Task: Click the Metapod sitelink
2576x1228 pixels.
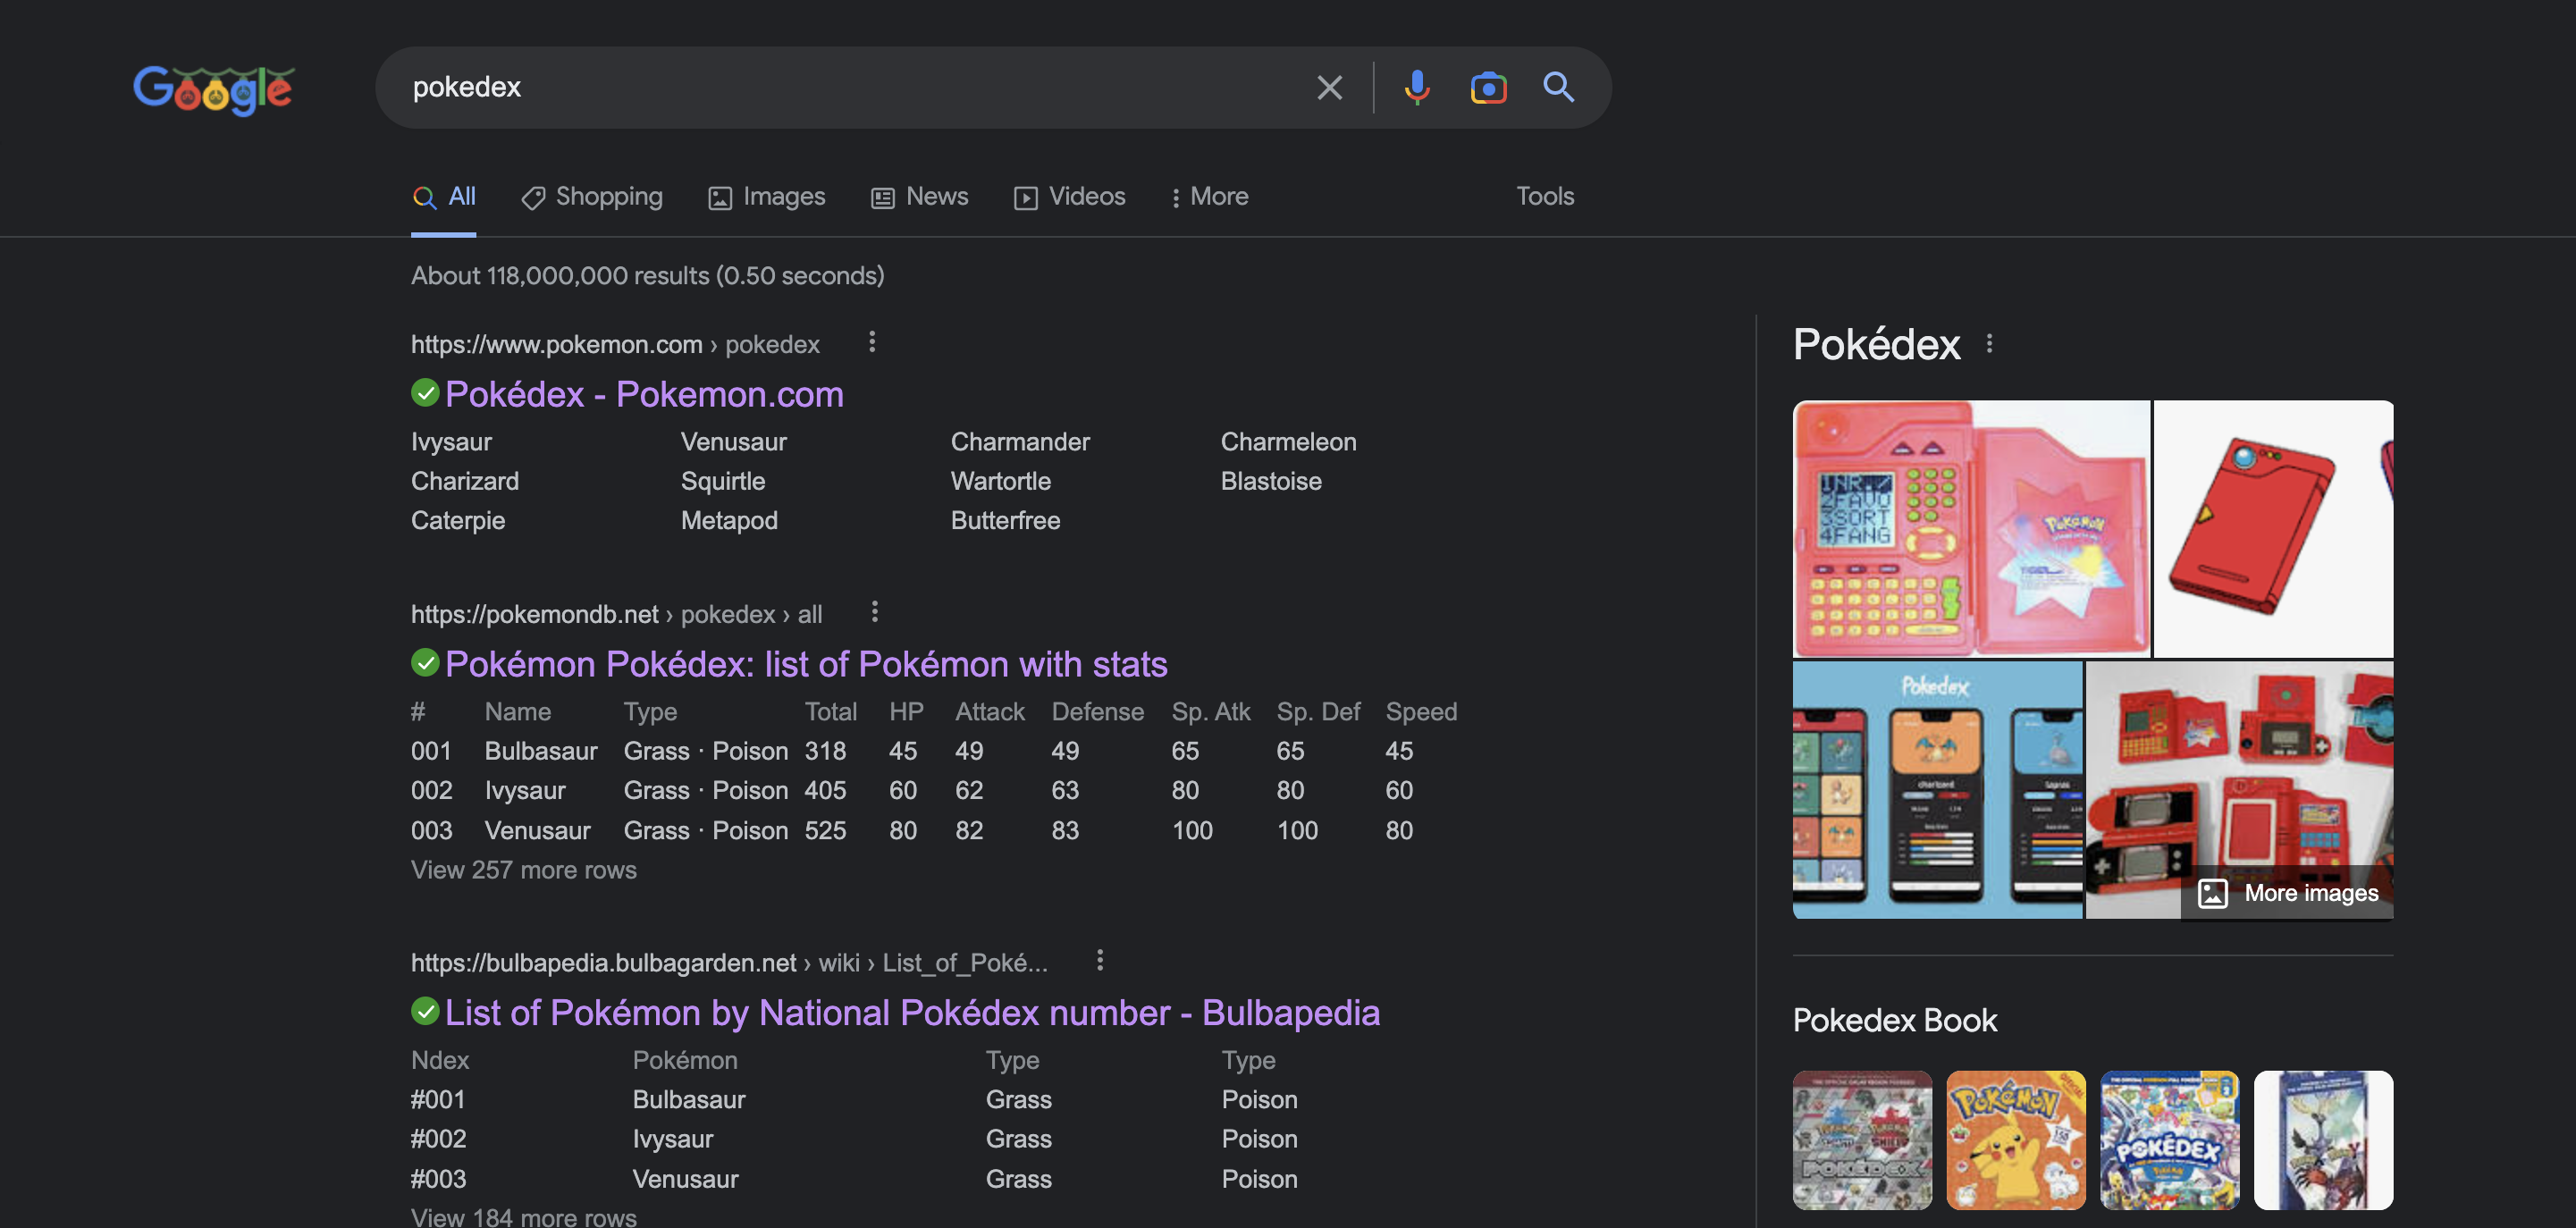Action: click(x=729, y=521)
